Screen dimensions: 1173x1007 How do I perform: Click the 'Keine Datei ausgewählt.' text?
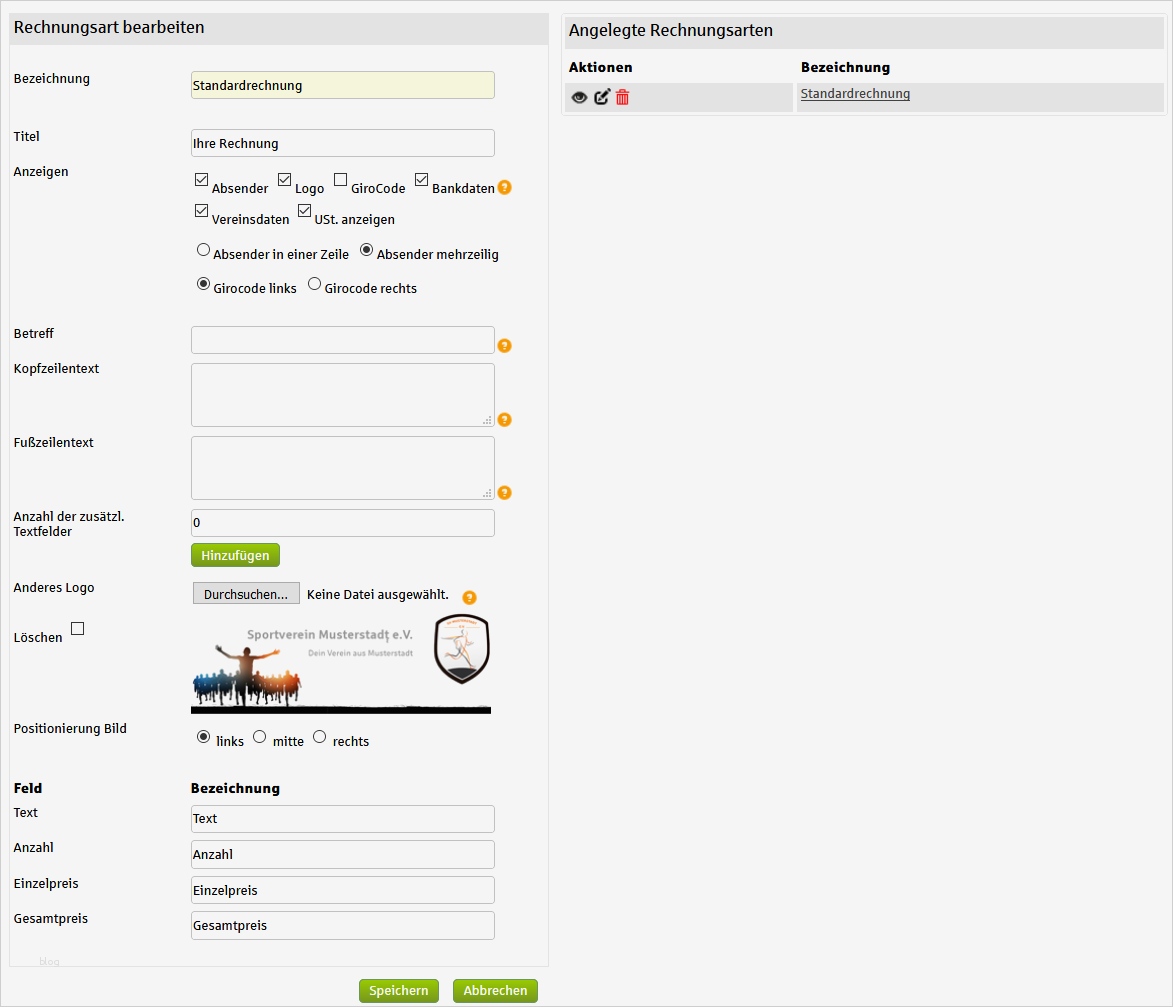tap(378, 594)
